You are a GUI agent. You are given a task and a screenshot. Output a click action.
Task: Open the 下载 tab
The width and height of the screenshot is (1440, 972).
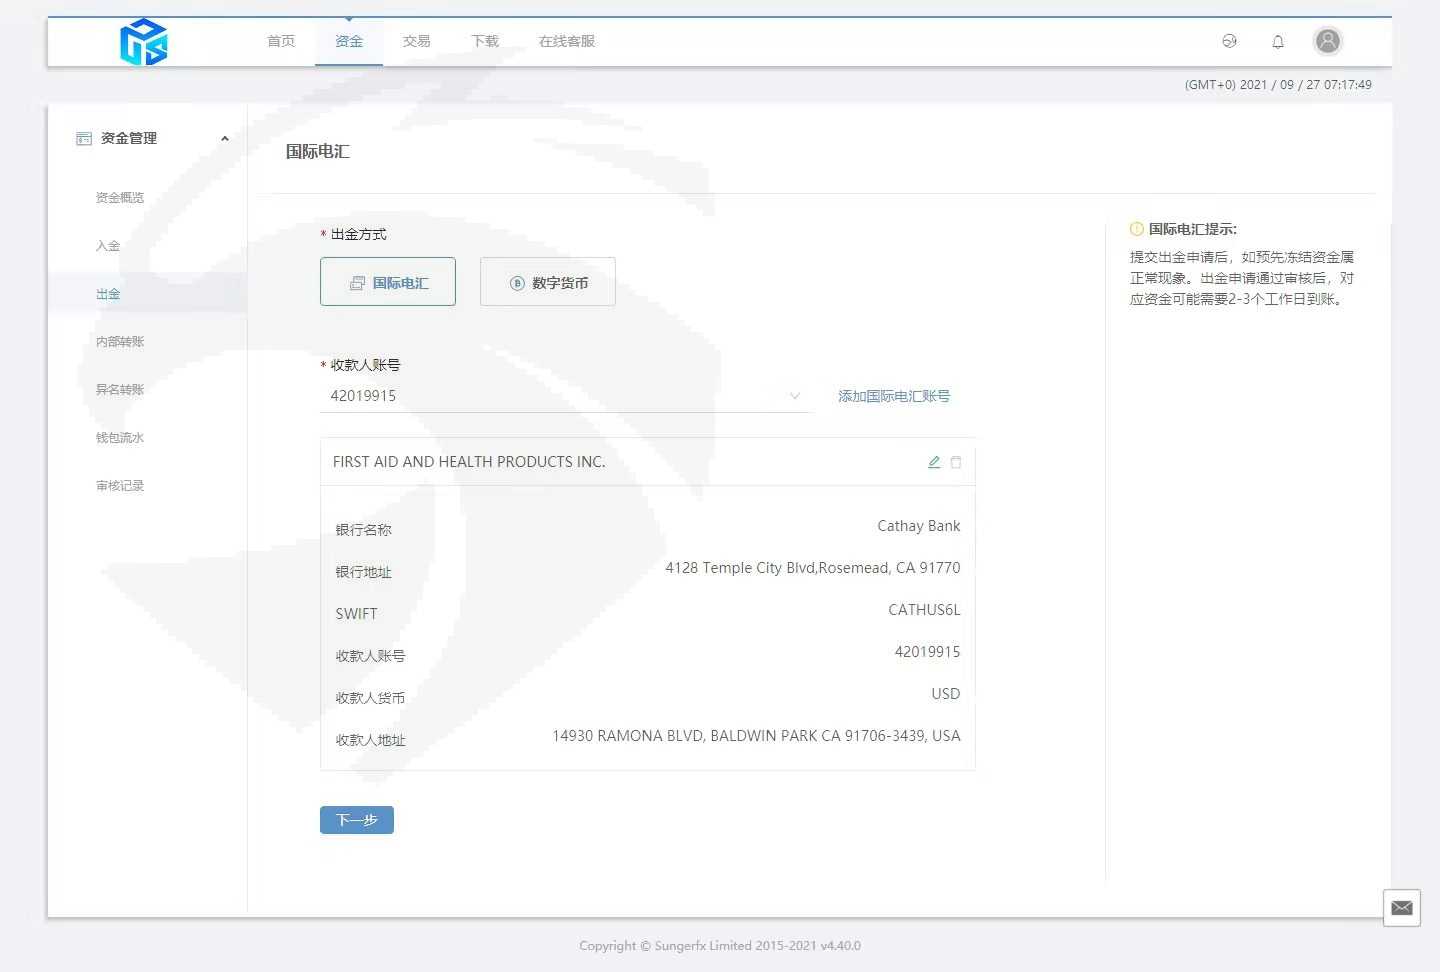pyautogui.click(x=485, y=41)
